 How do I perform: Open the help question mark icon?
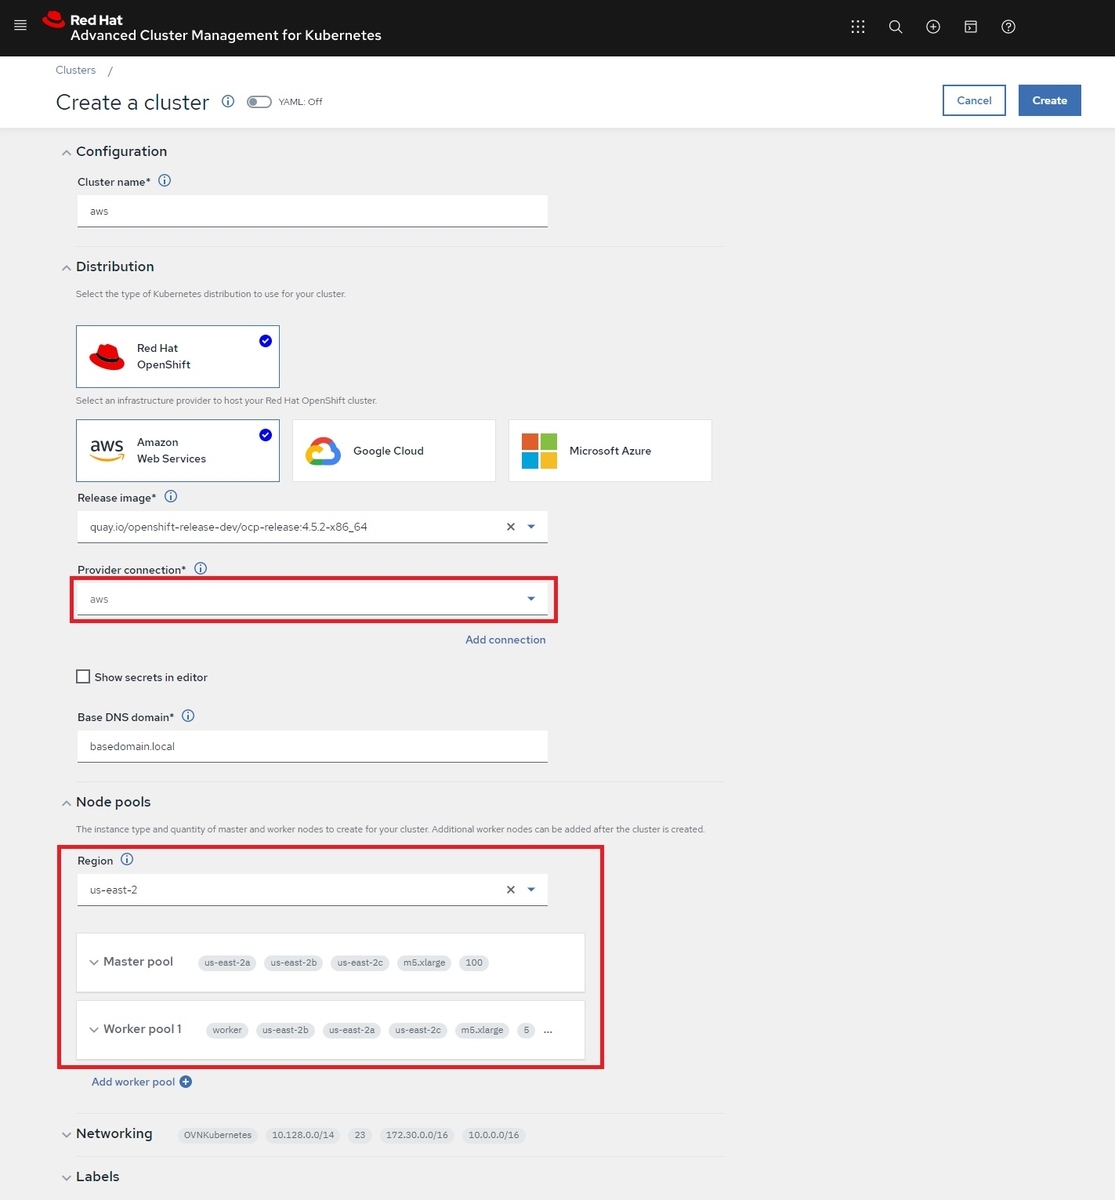(1008, 27)
